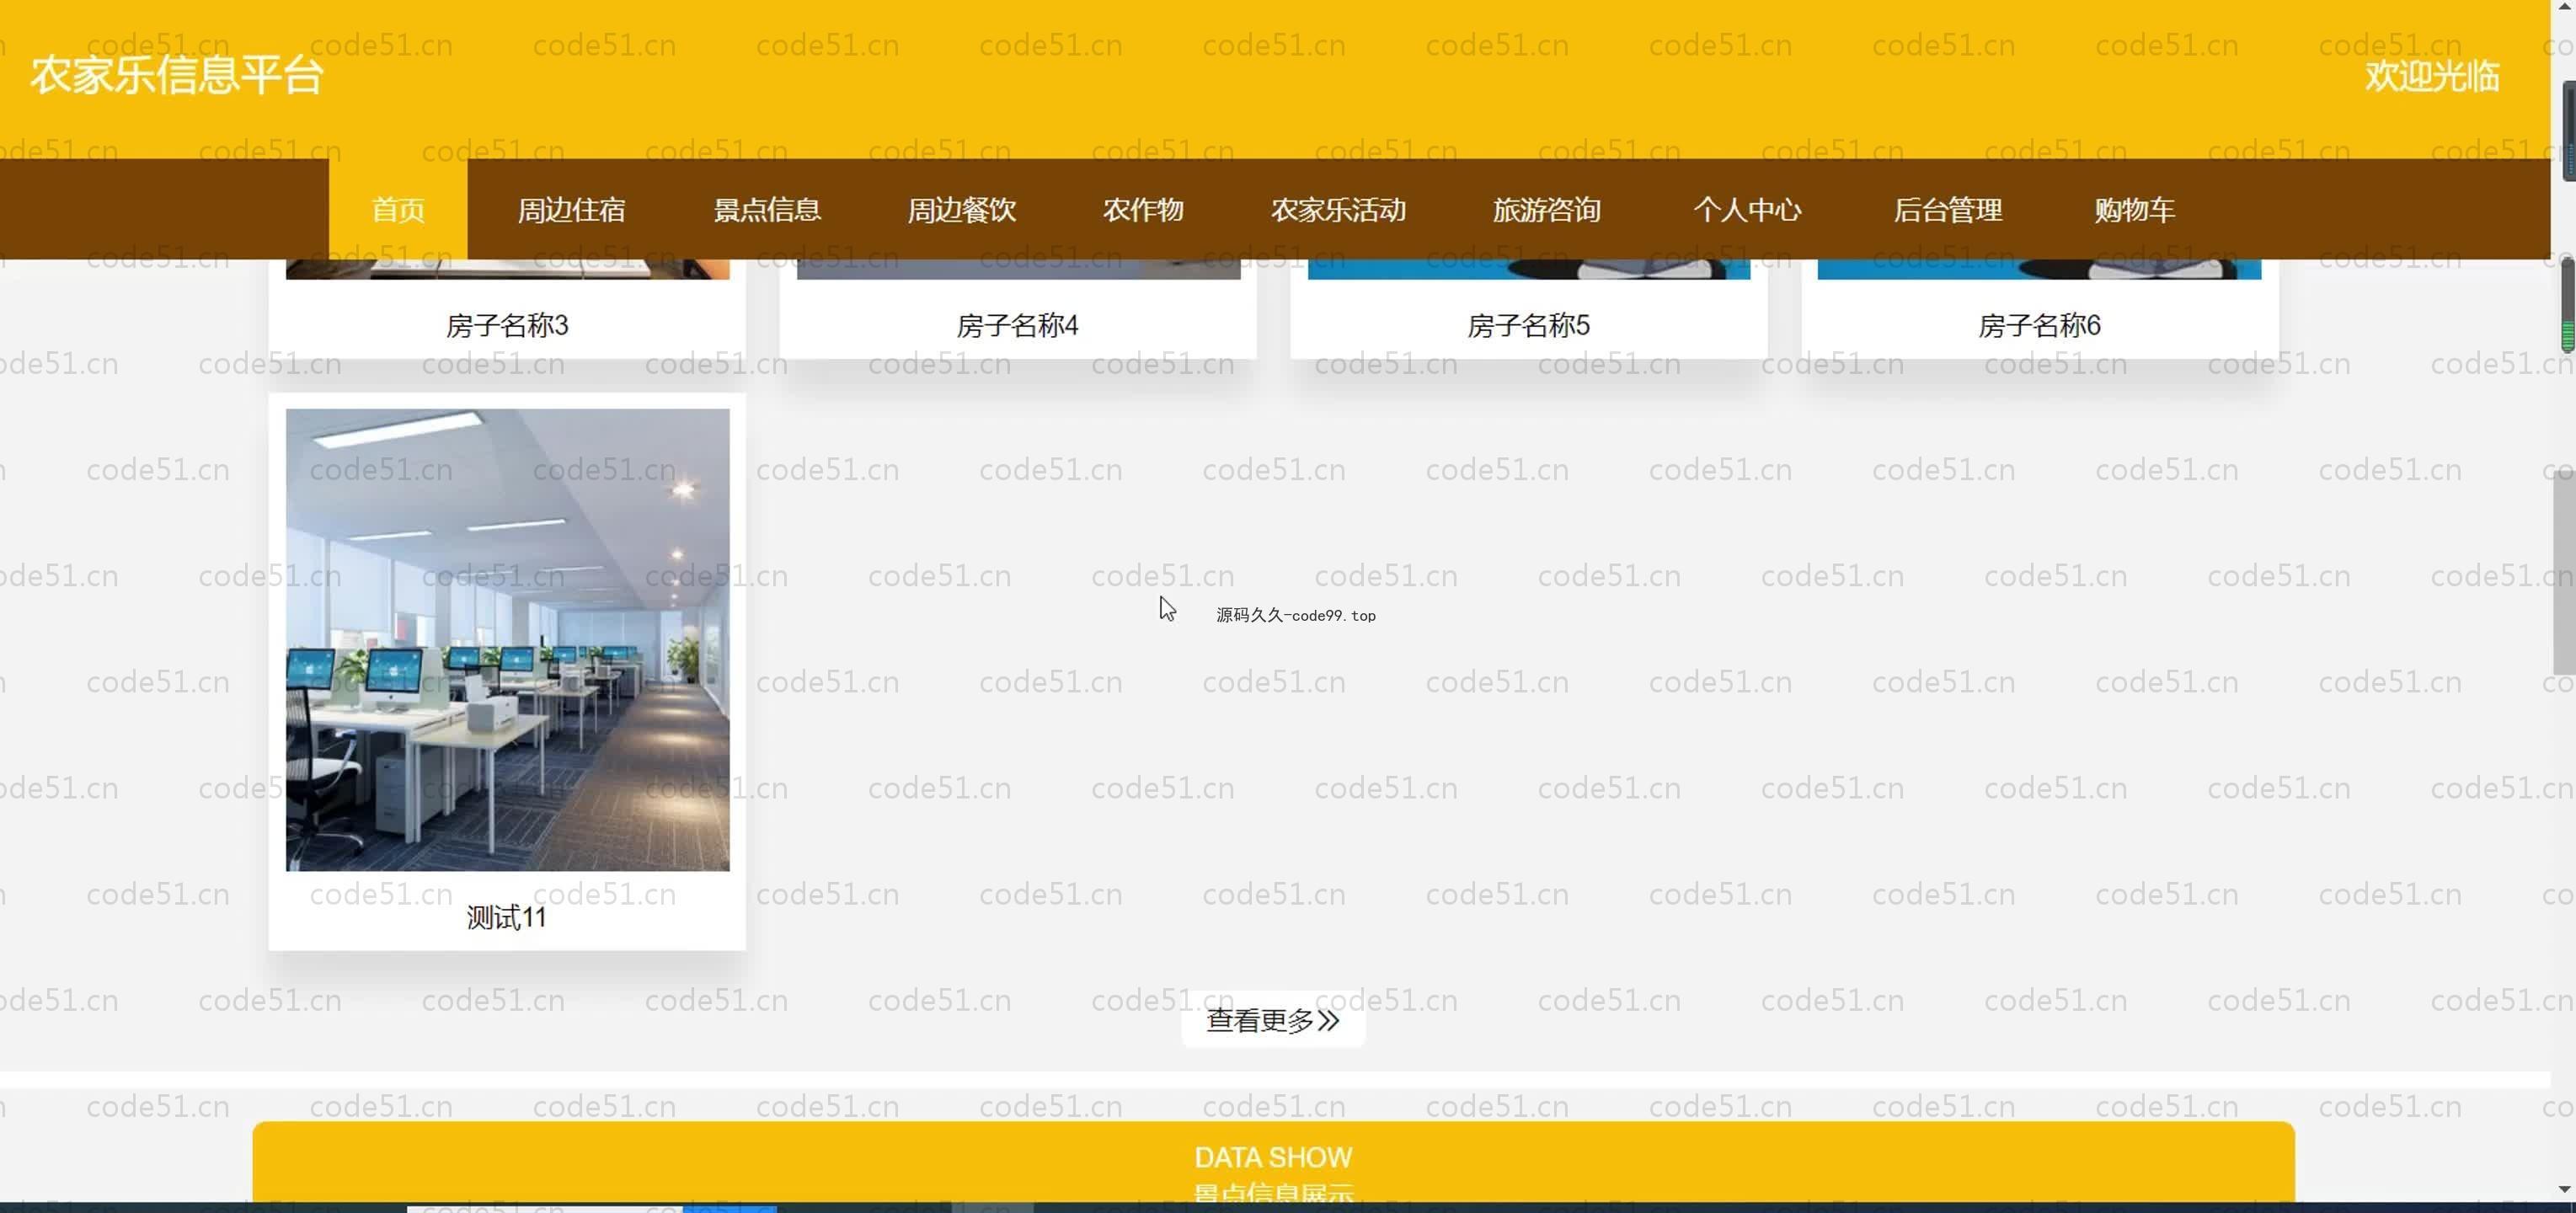Screen dimensions: 2576x1213
Task: Open 后台管理 link
Action: point(1947,210)
